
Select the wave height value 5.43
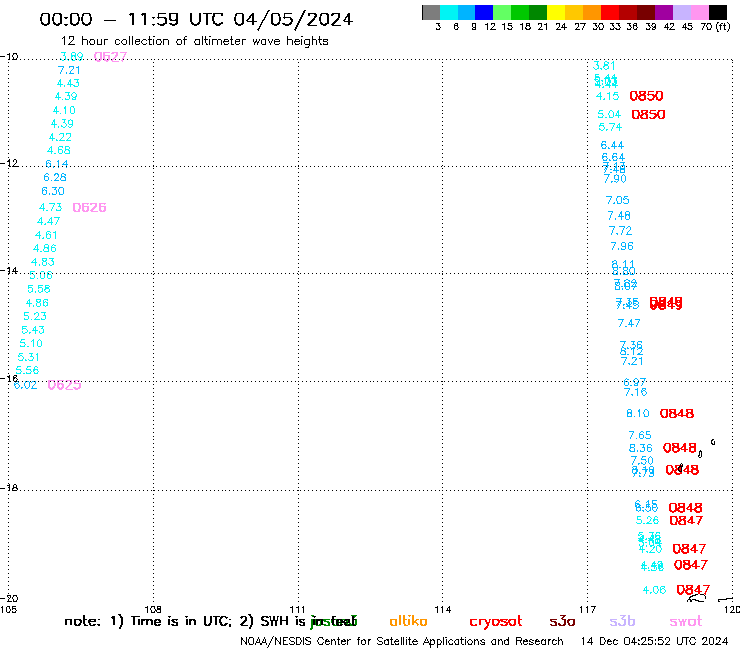click(33, 329)
